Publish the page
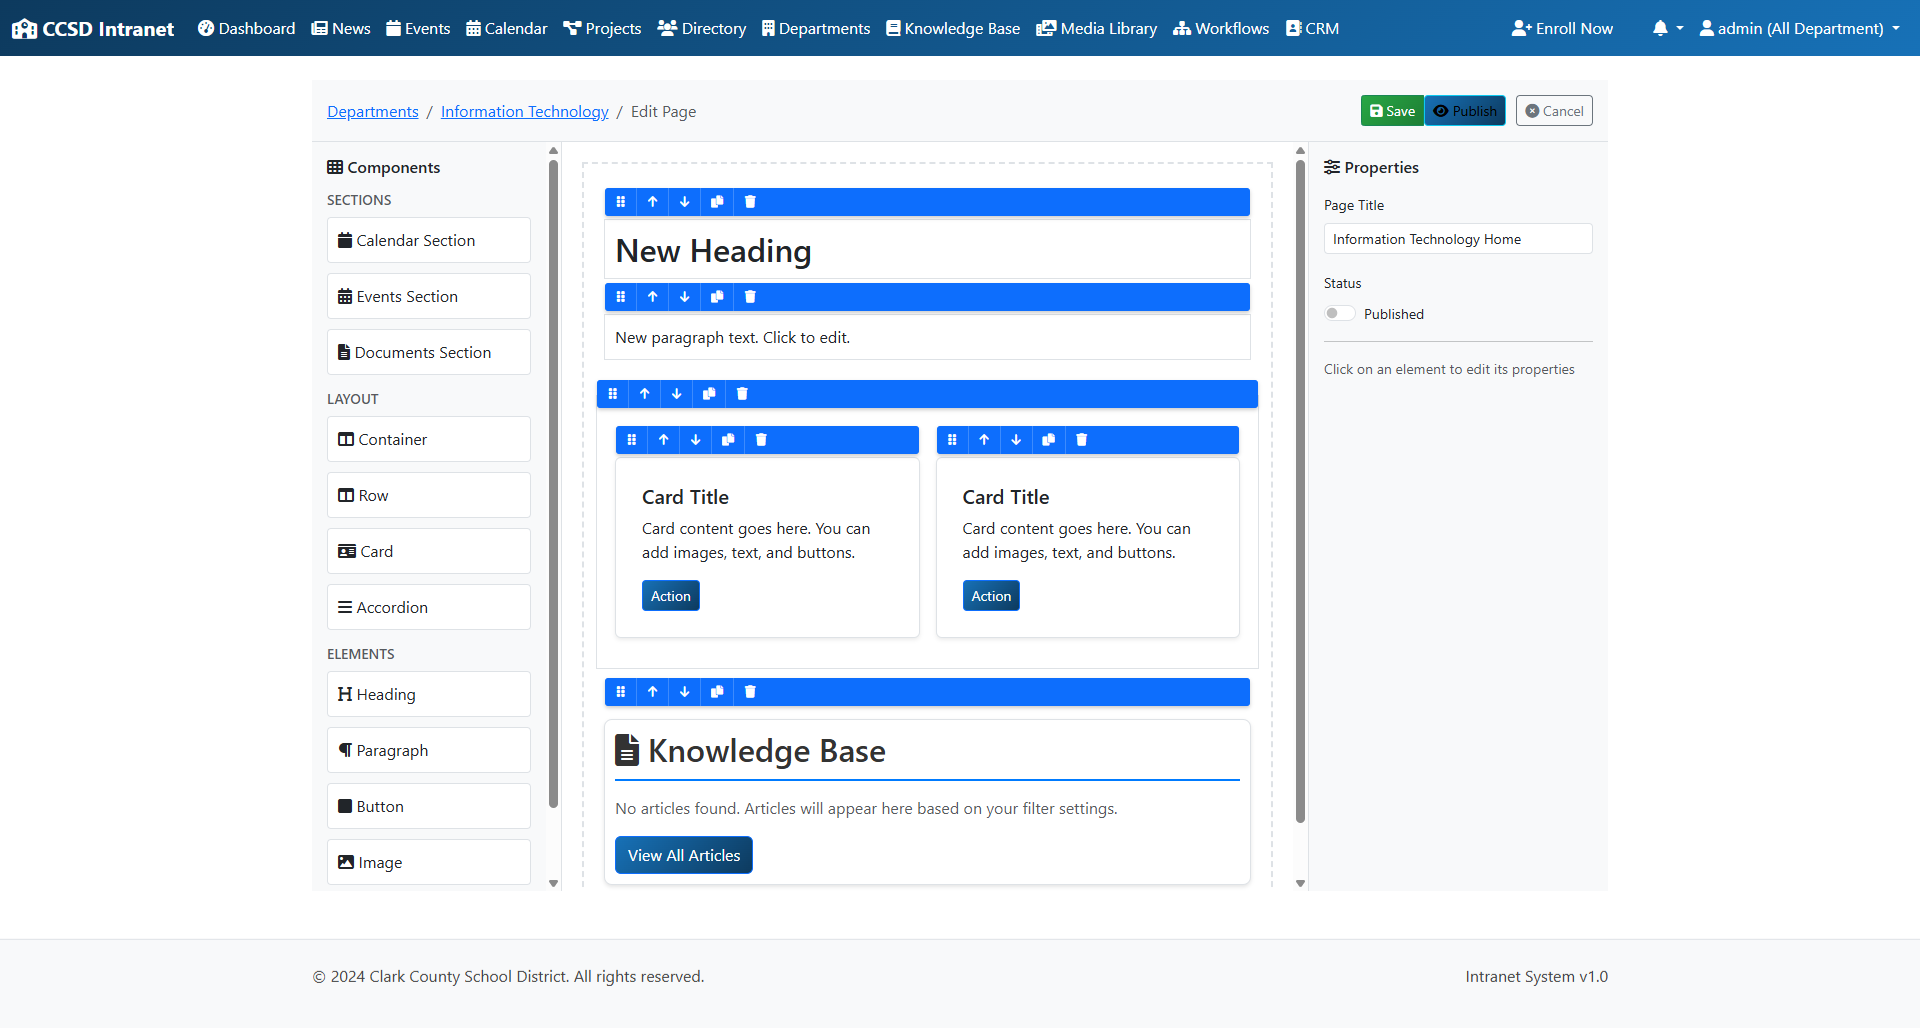Image resolution: width=1920 pixels, height=1028 pixels. coord(1465,111)
